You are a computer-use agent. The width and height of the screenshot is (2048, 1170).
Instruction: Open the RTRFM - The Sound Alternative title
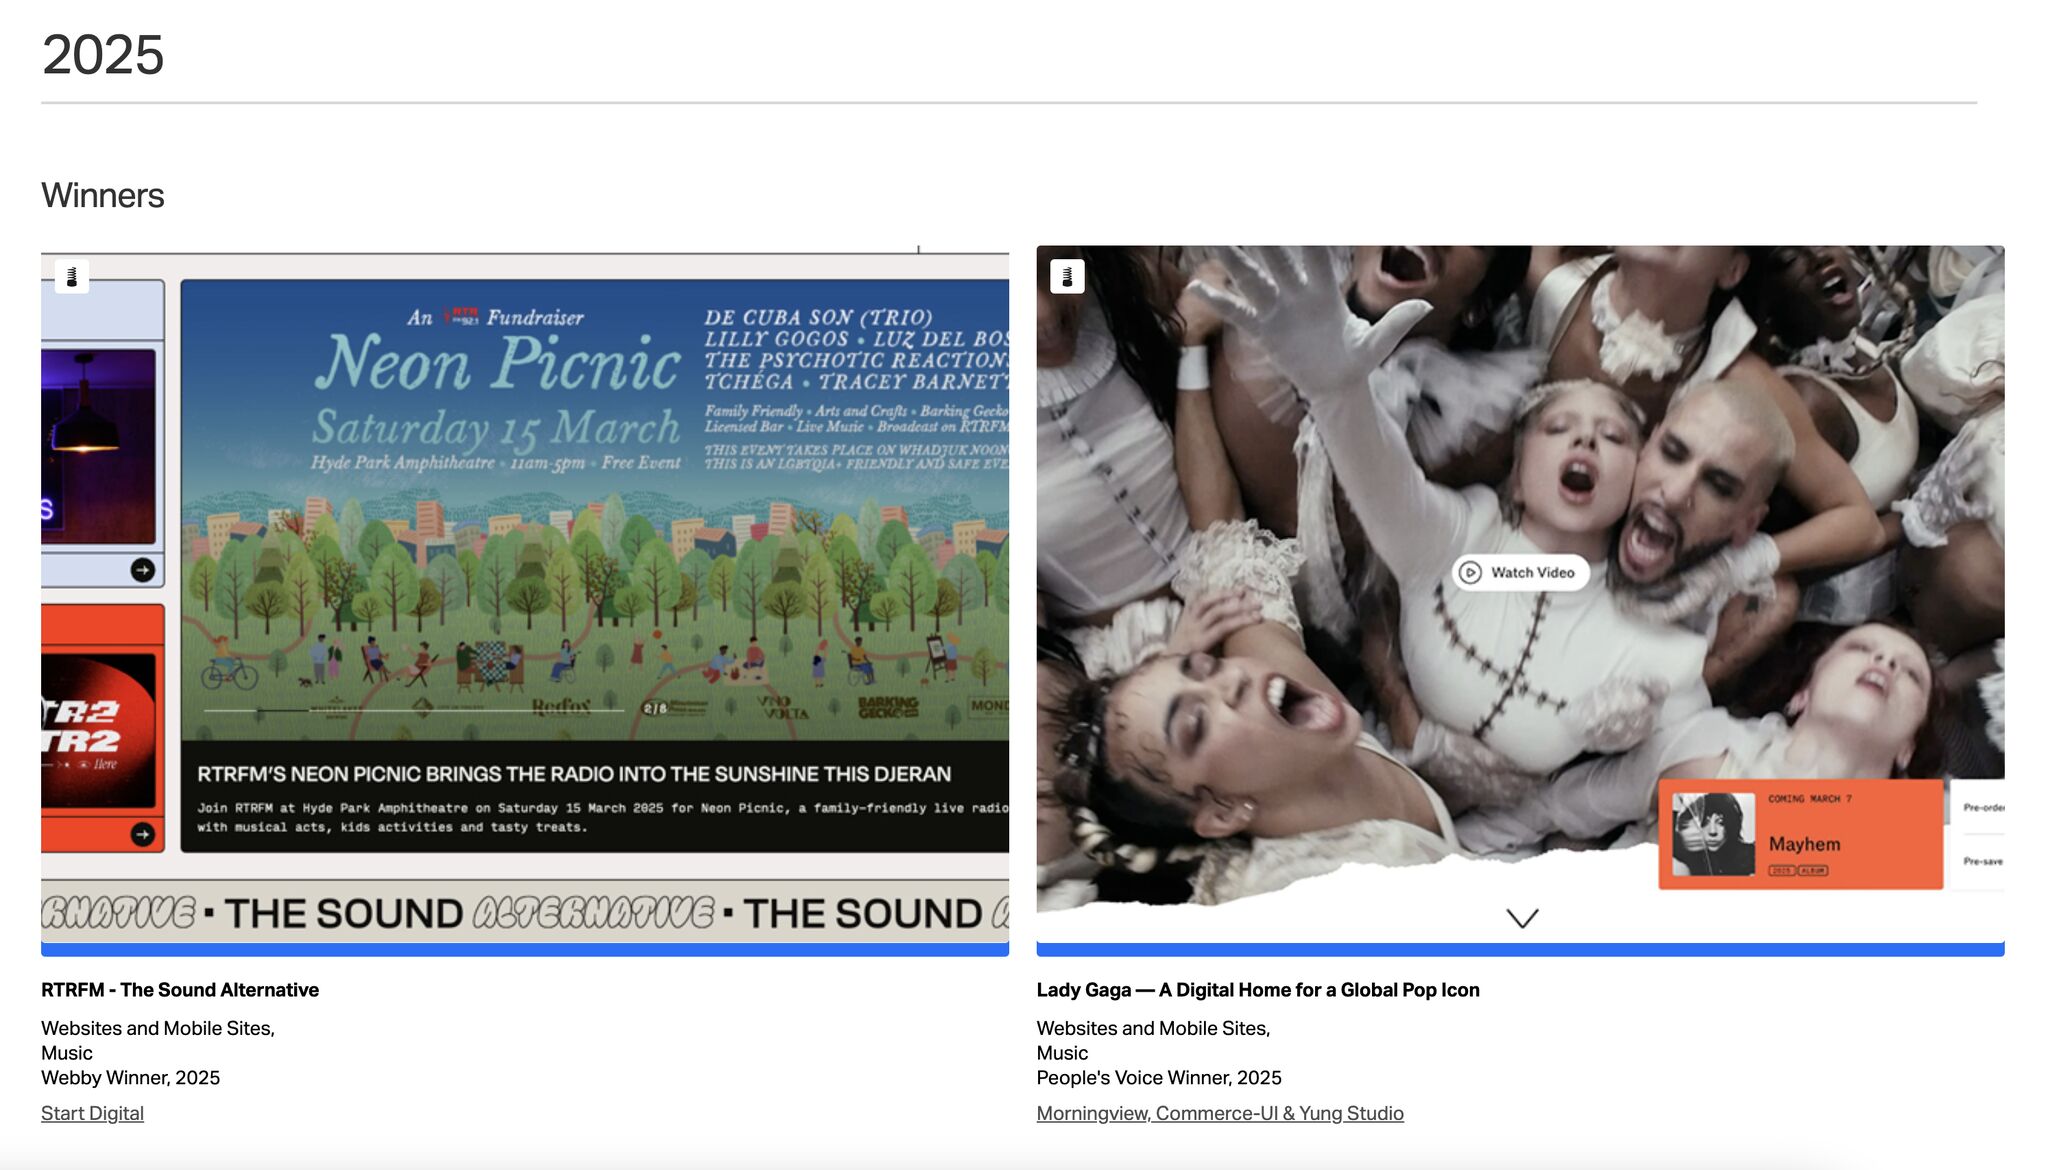pyautogui.click(x=180, y=990)
